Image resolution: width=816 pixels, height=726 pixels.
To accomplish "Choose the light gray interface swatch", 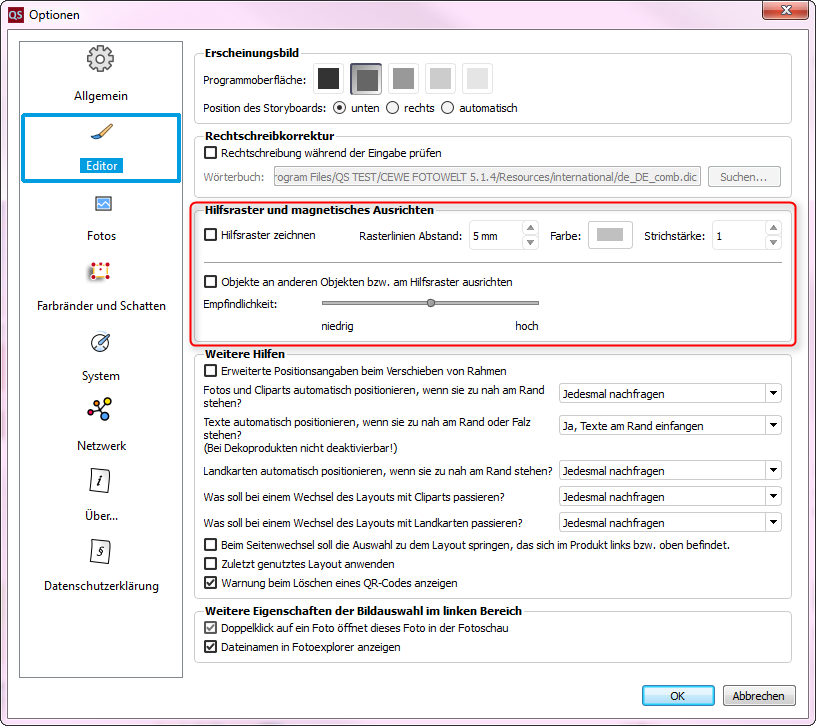I will (x=440, y=79).
